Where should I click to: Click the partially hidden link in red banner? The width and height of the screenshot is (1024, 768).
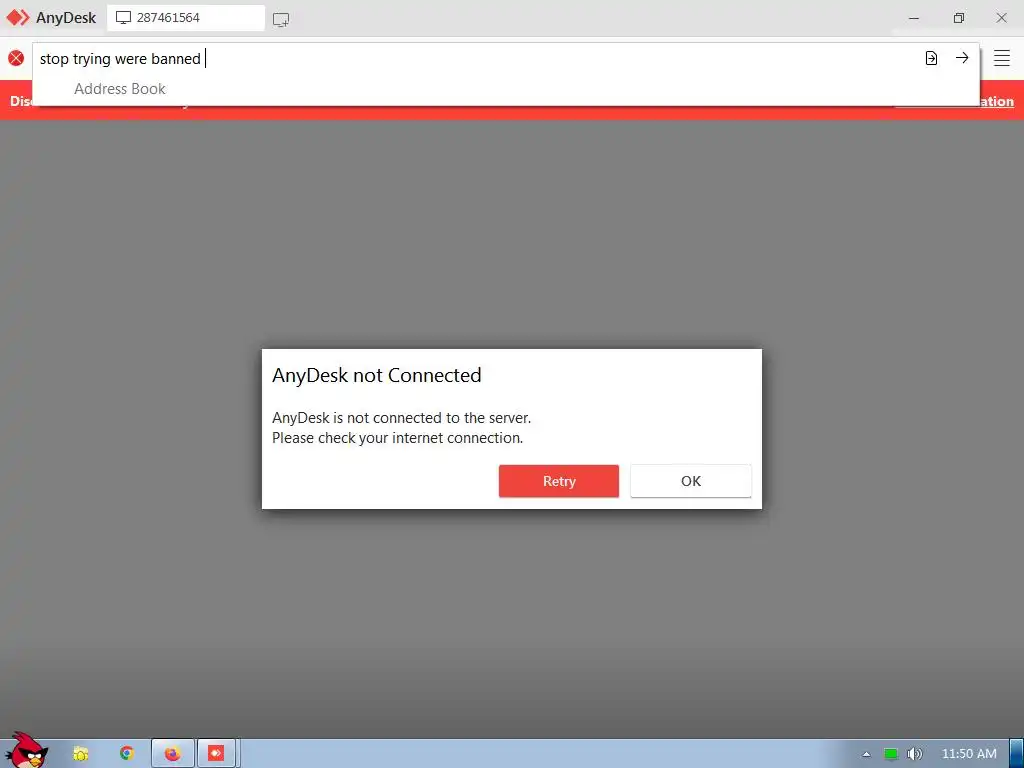[997, 101]
